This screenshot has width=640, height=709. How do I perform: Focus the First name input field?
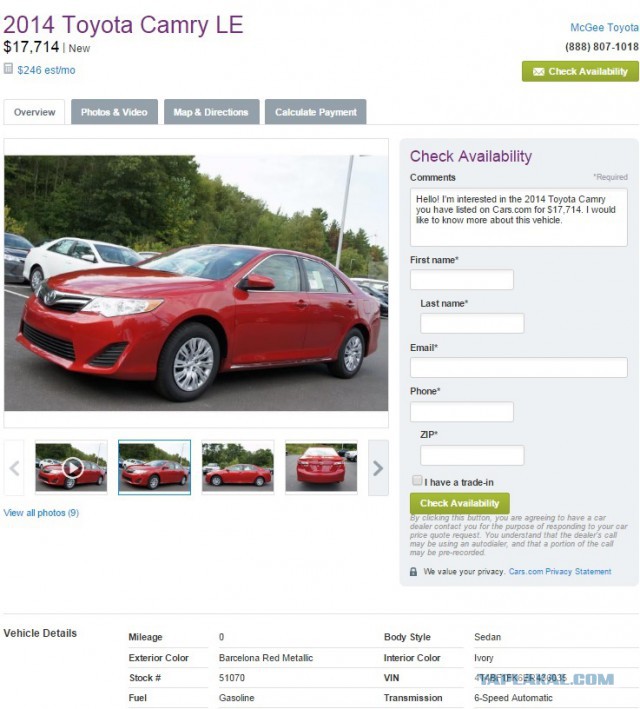[462, 279]
